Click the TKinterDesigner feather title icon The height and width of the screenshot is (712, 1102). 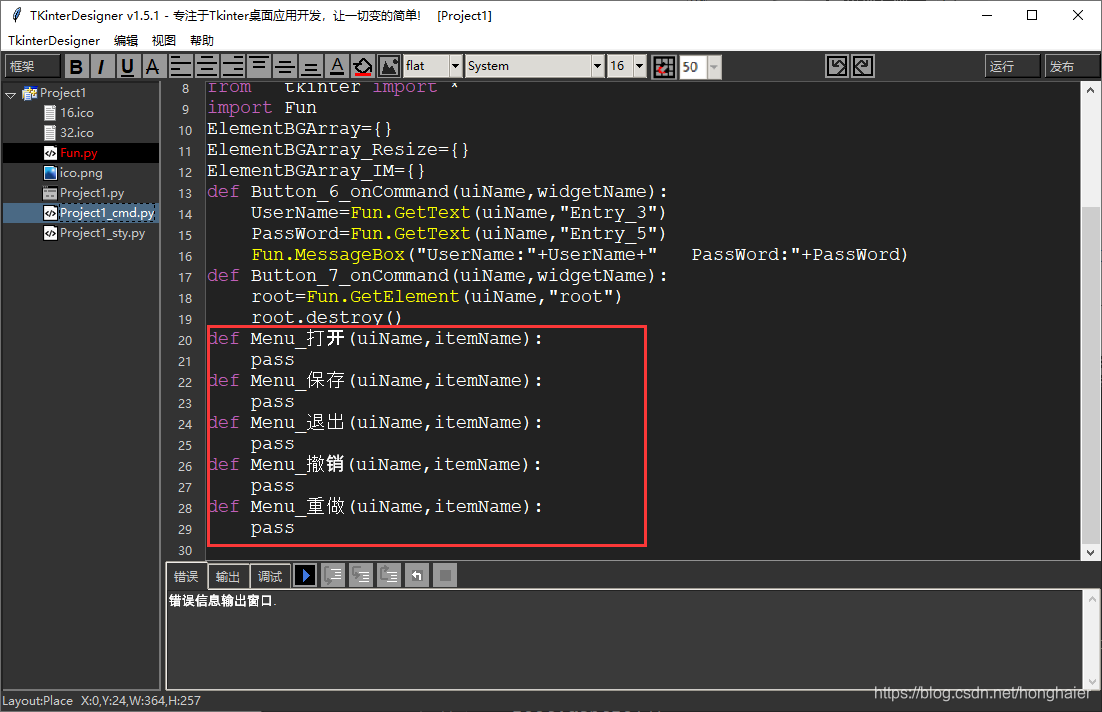pos(17,15)
